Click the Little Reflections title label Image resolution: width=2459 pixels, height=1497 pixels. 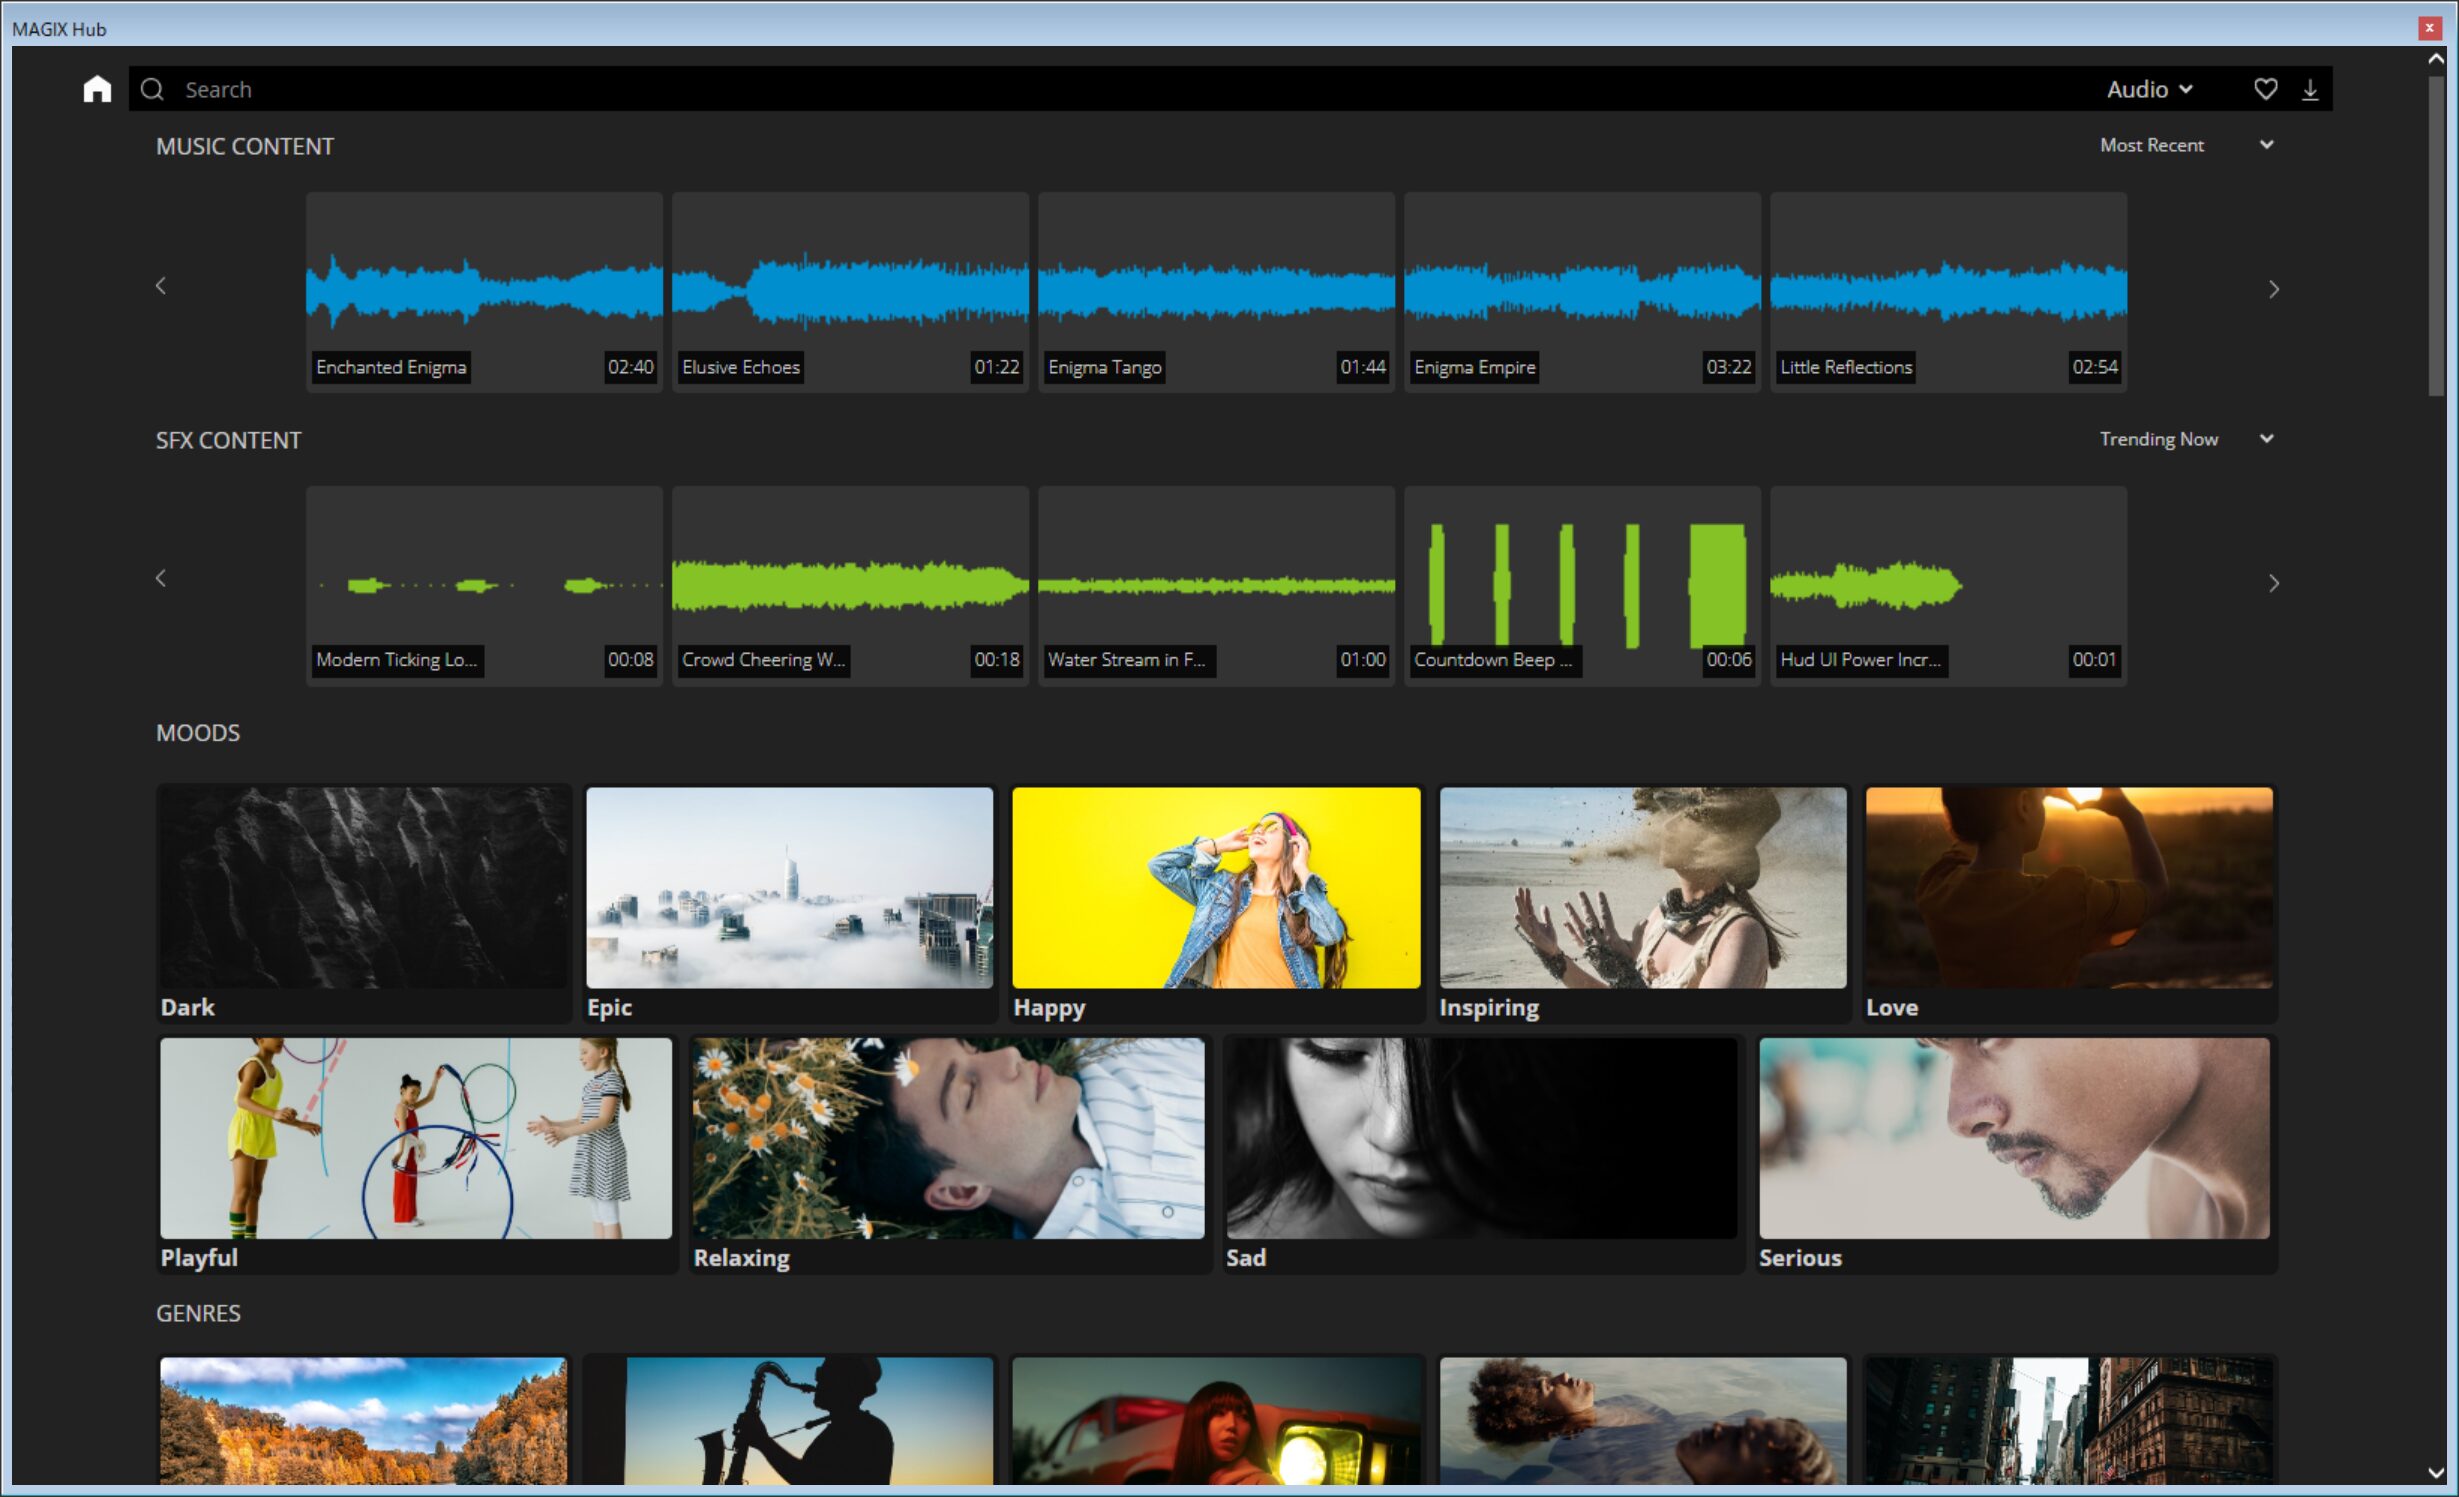pyautogui.click(x=1846, y=367)
